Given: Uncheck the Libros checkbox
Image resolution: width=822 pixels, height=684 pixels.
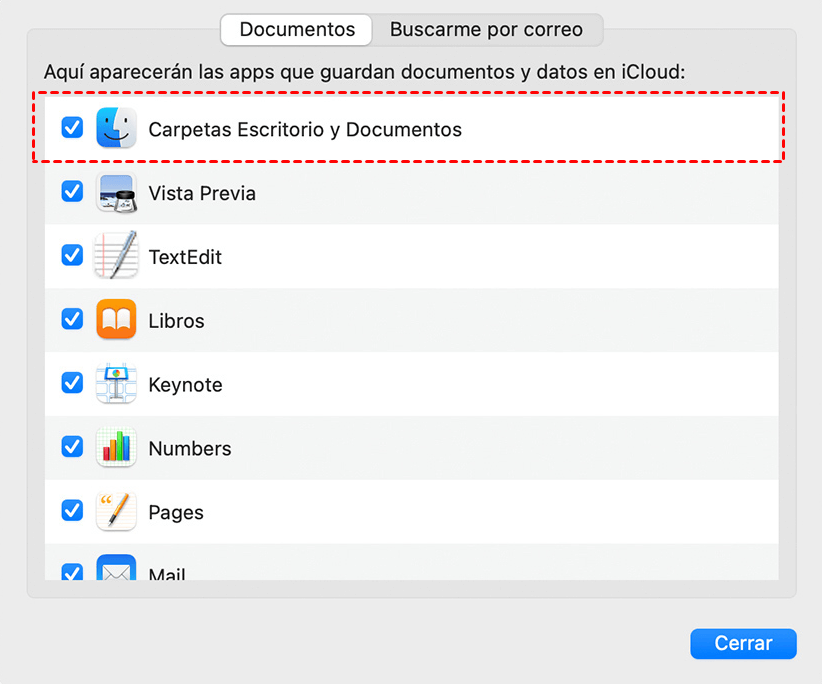Looking at the screenshot, I should (x=72, y=320).
